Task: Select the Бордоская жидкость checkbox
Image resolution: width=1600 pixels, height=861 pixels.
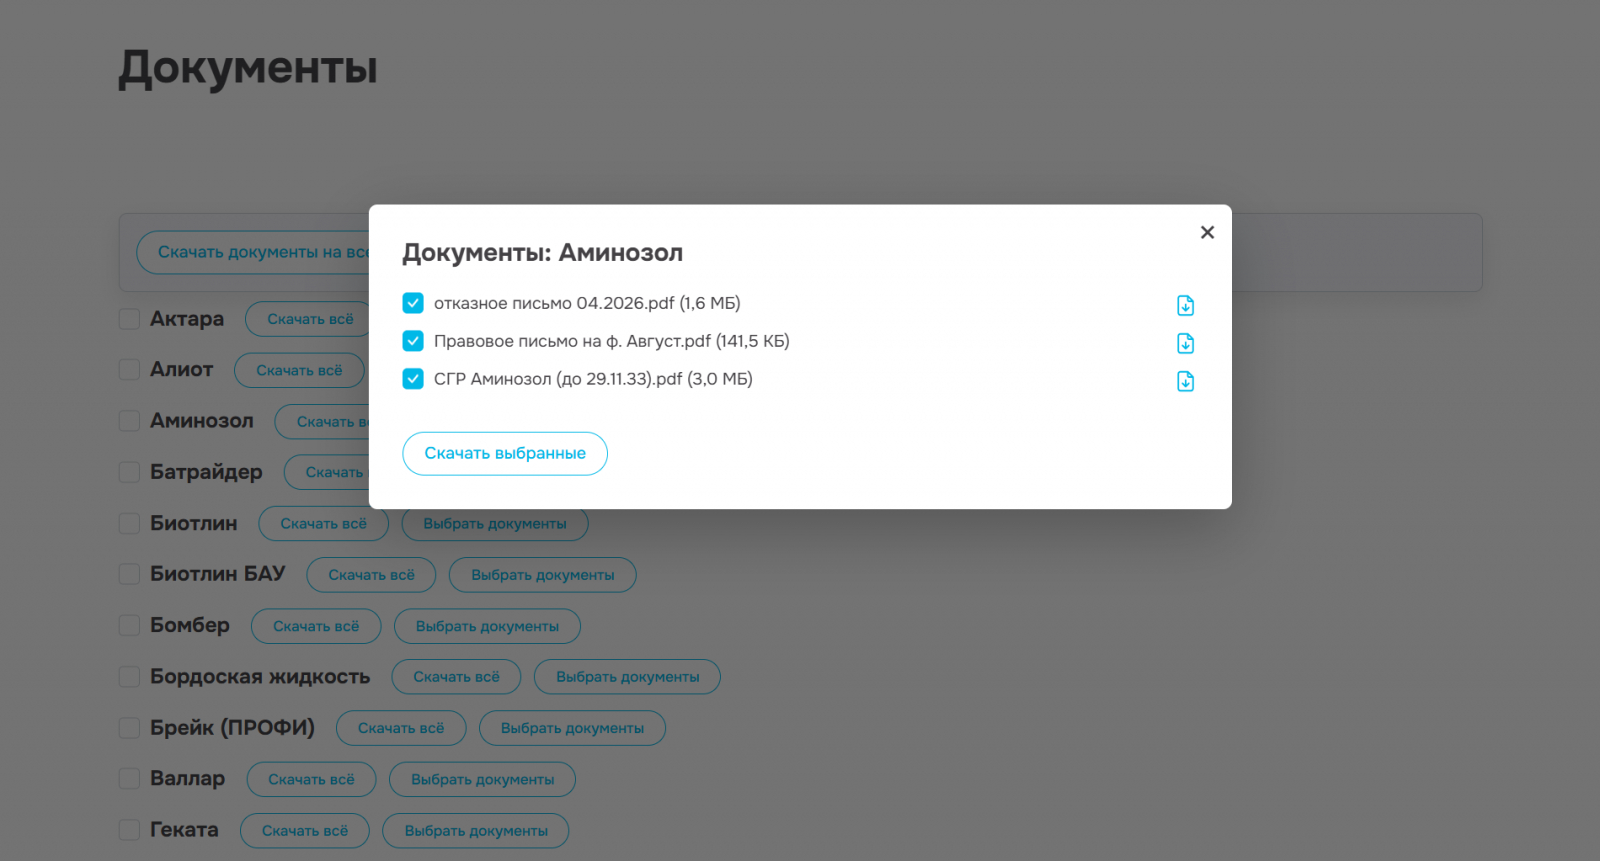Action: (x=129, y=677)
